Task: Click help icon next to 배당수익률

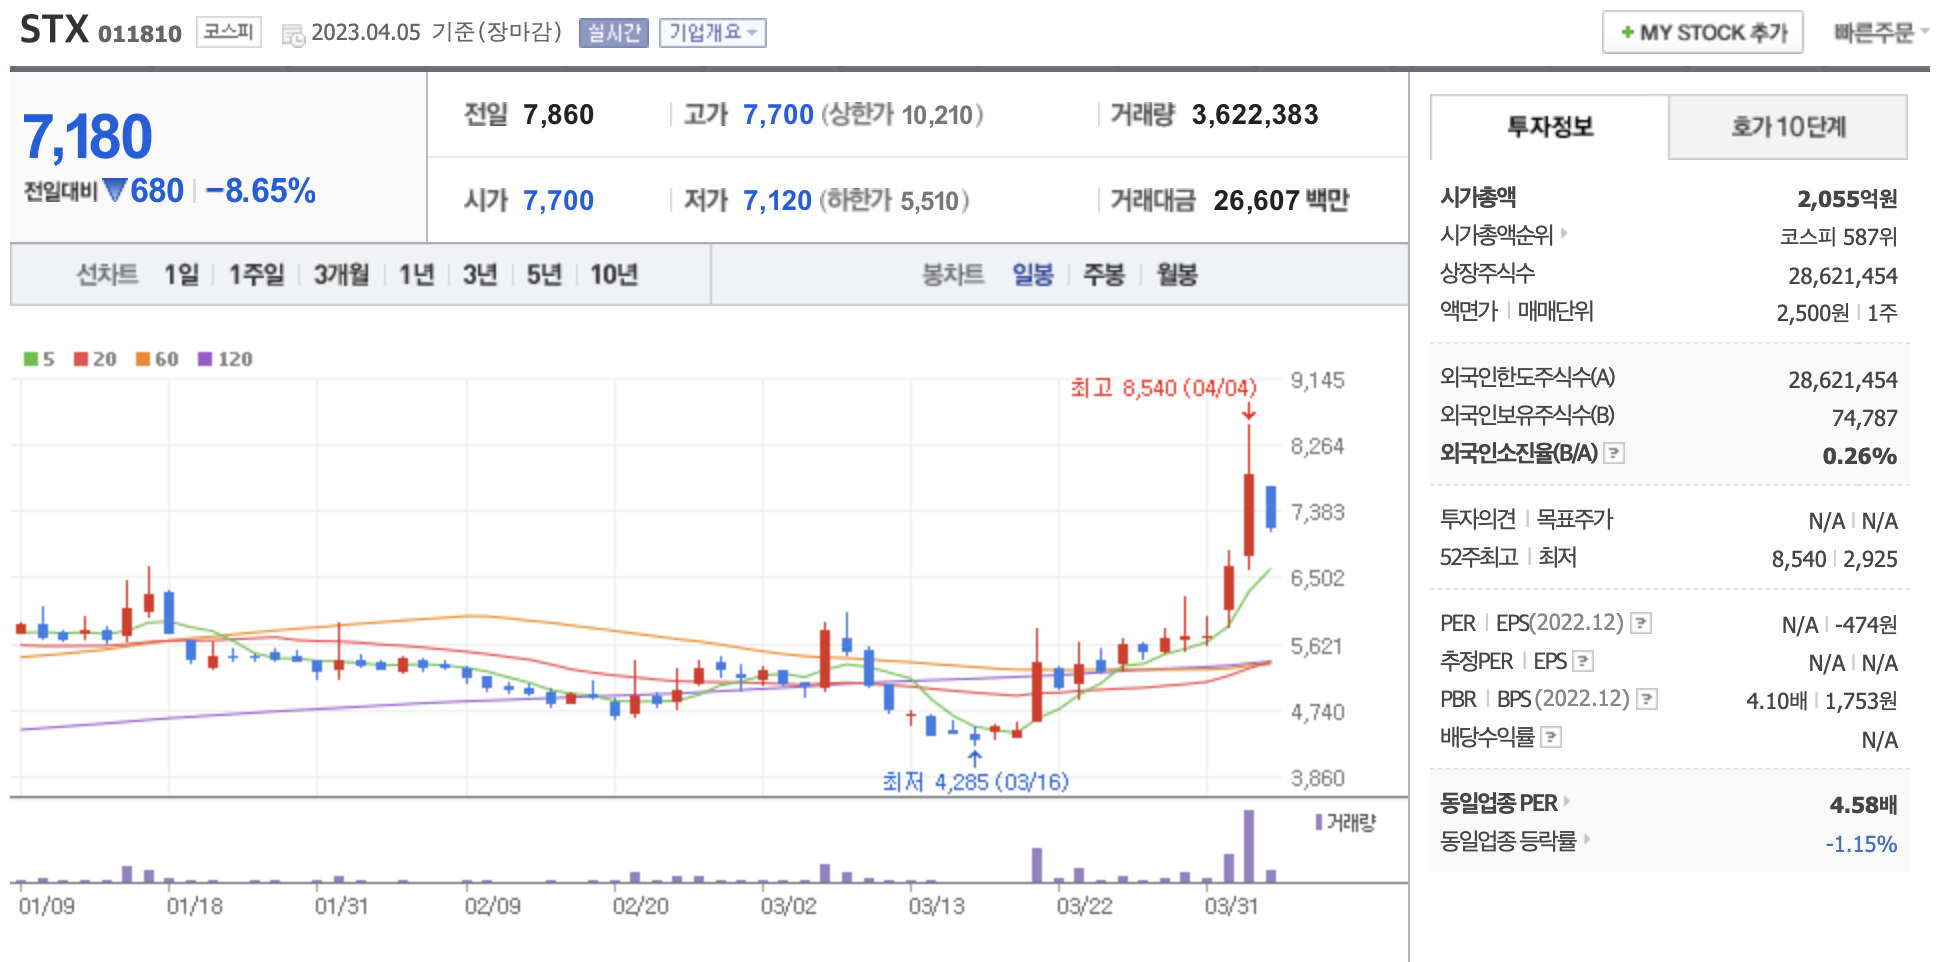Action: pos(1551,738)
